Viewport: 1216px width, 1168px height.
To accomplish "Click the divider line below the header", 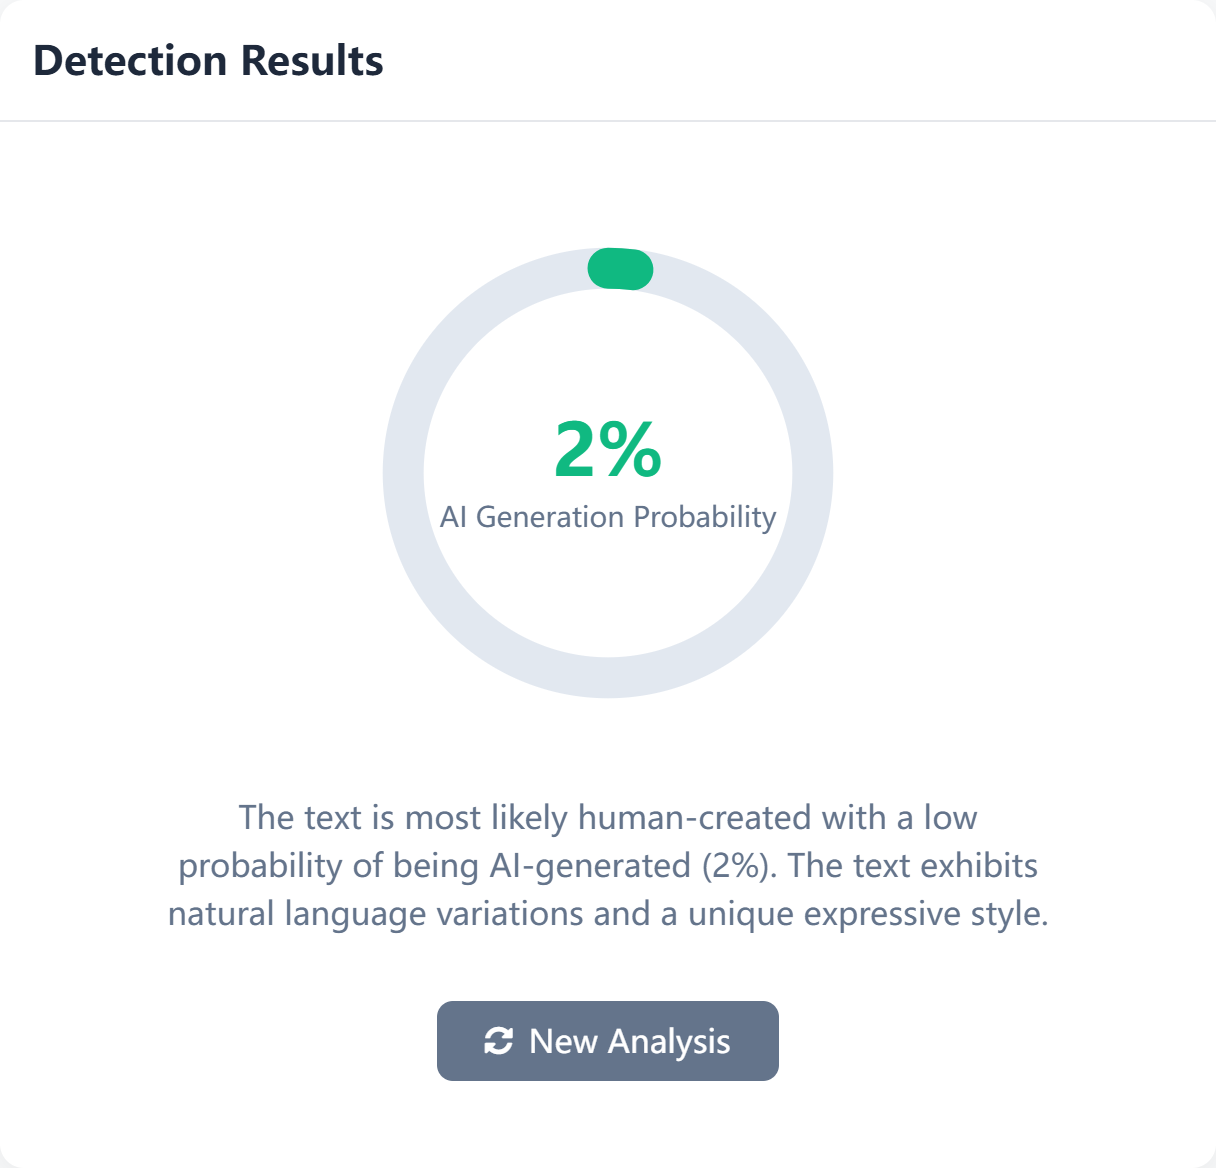I will point(608,121).
